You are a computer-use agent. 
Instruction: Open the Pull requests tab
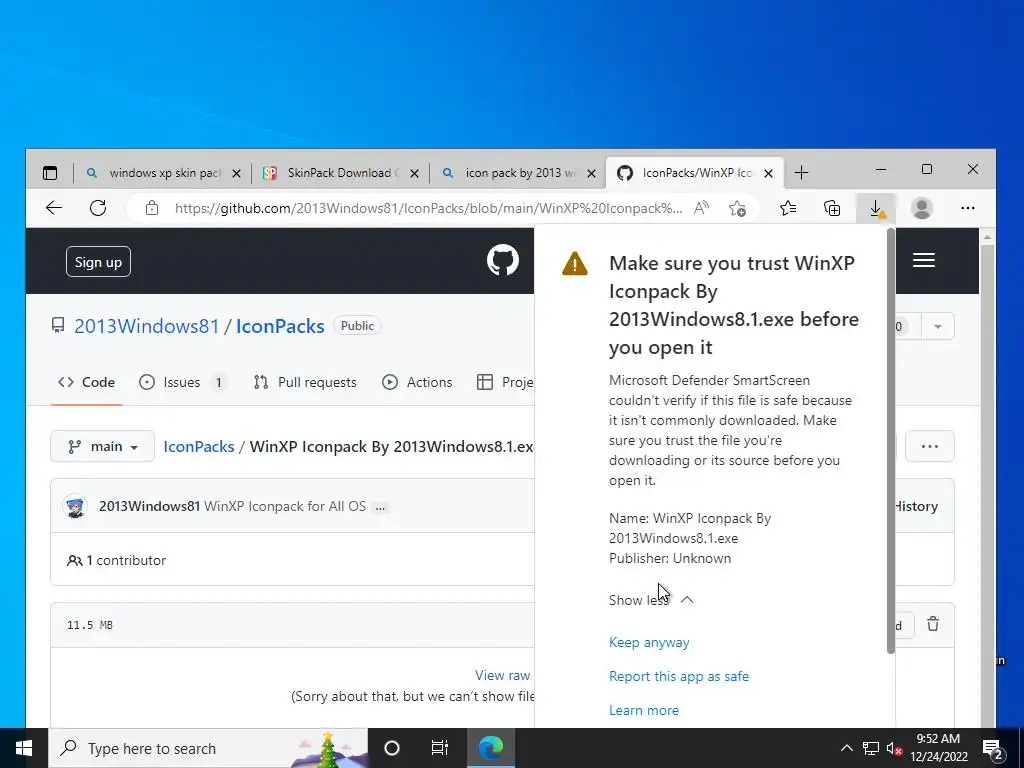305,383
